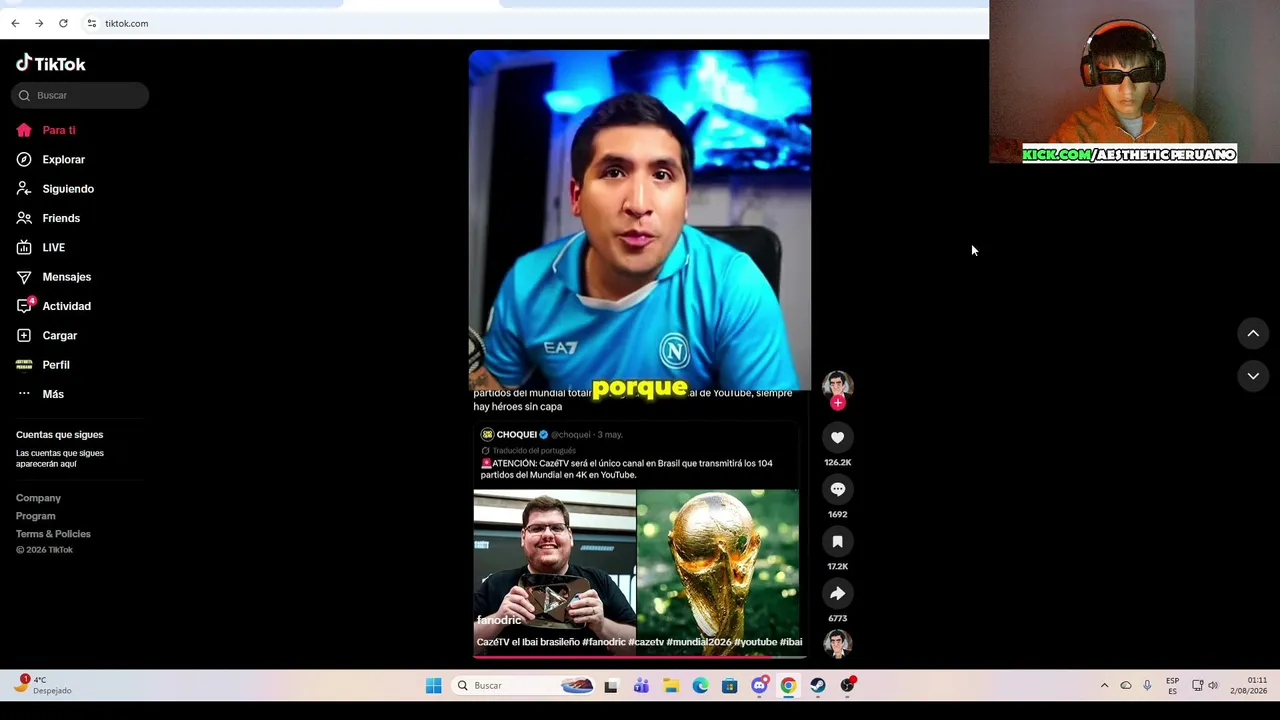Show hidden system tray icons
This screenshot has width=1280, height=720.
(1104, 686)
